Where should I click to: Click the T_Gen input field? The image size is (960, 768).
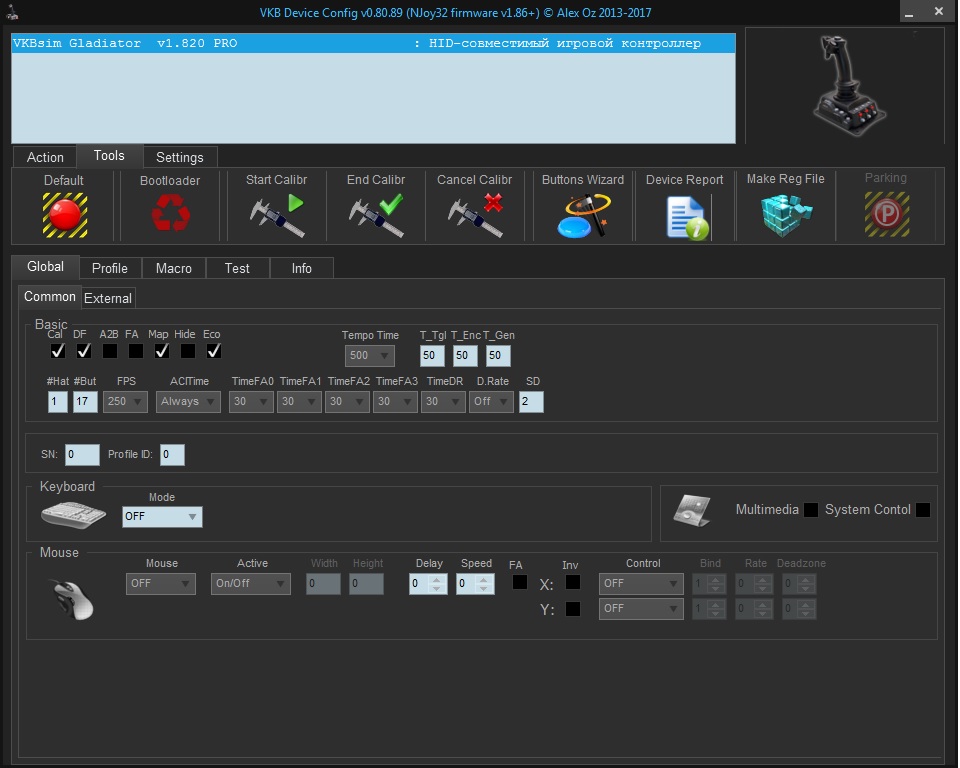pos(498,355)
